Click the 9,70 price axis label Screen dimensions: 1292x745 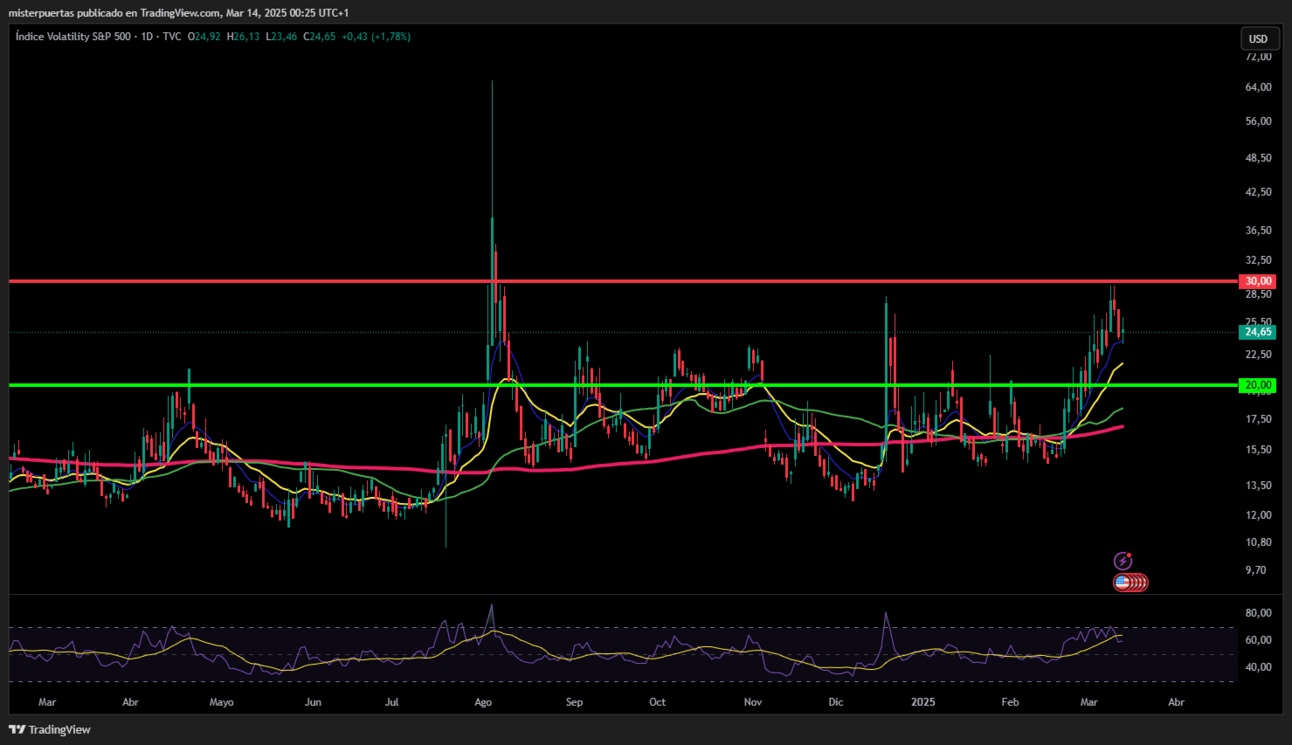(1257, 570)
